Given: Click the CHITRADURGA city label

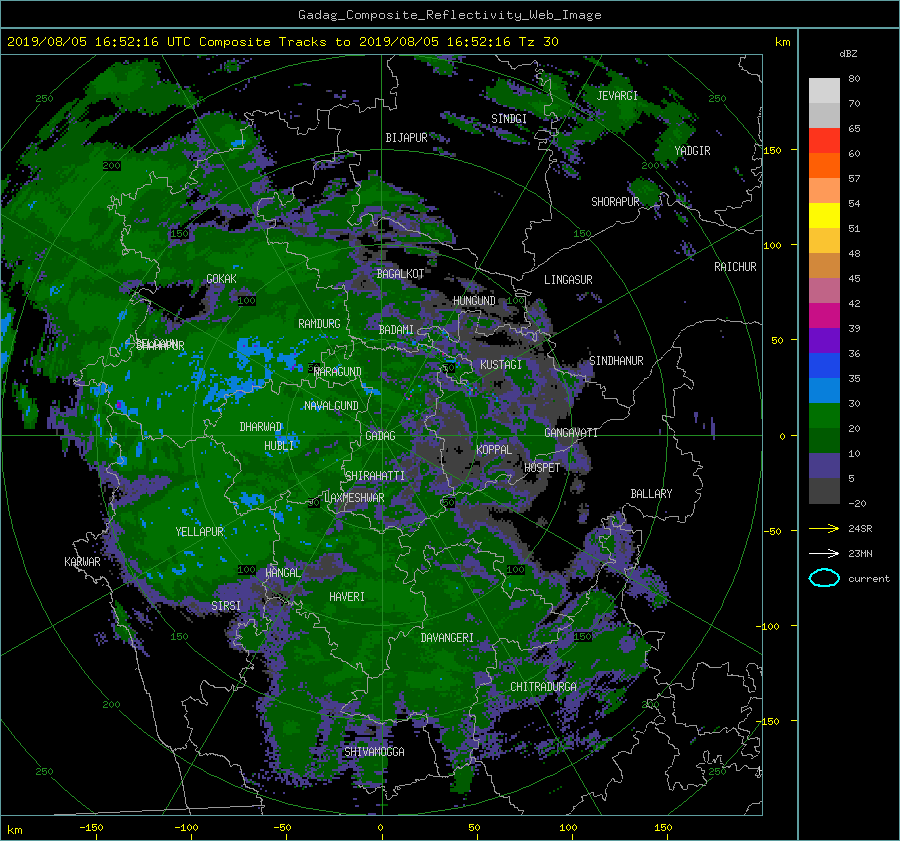Looking at the screenshot, I should pyautogui.click(x=544, y=687).
